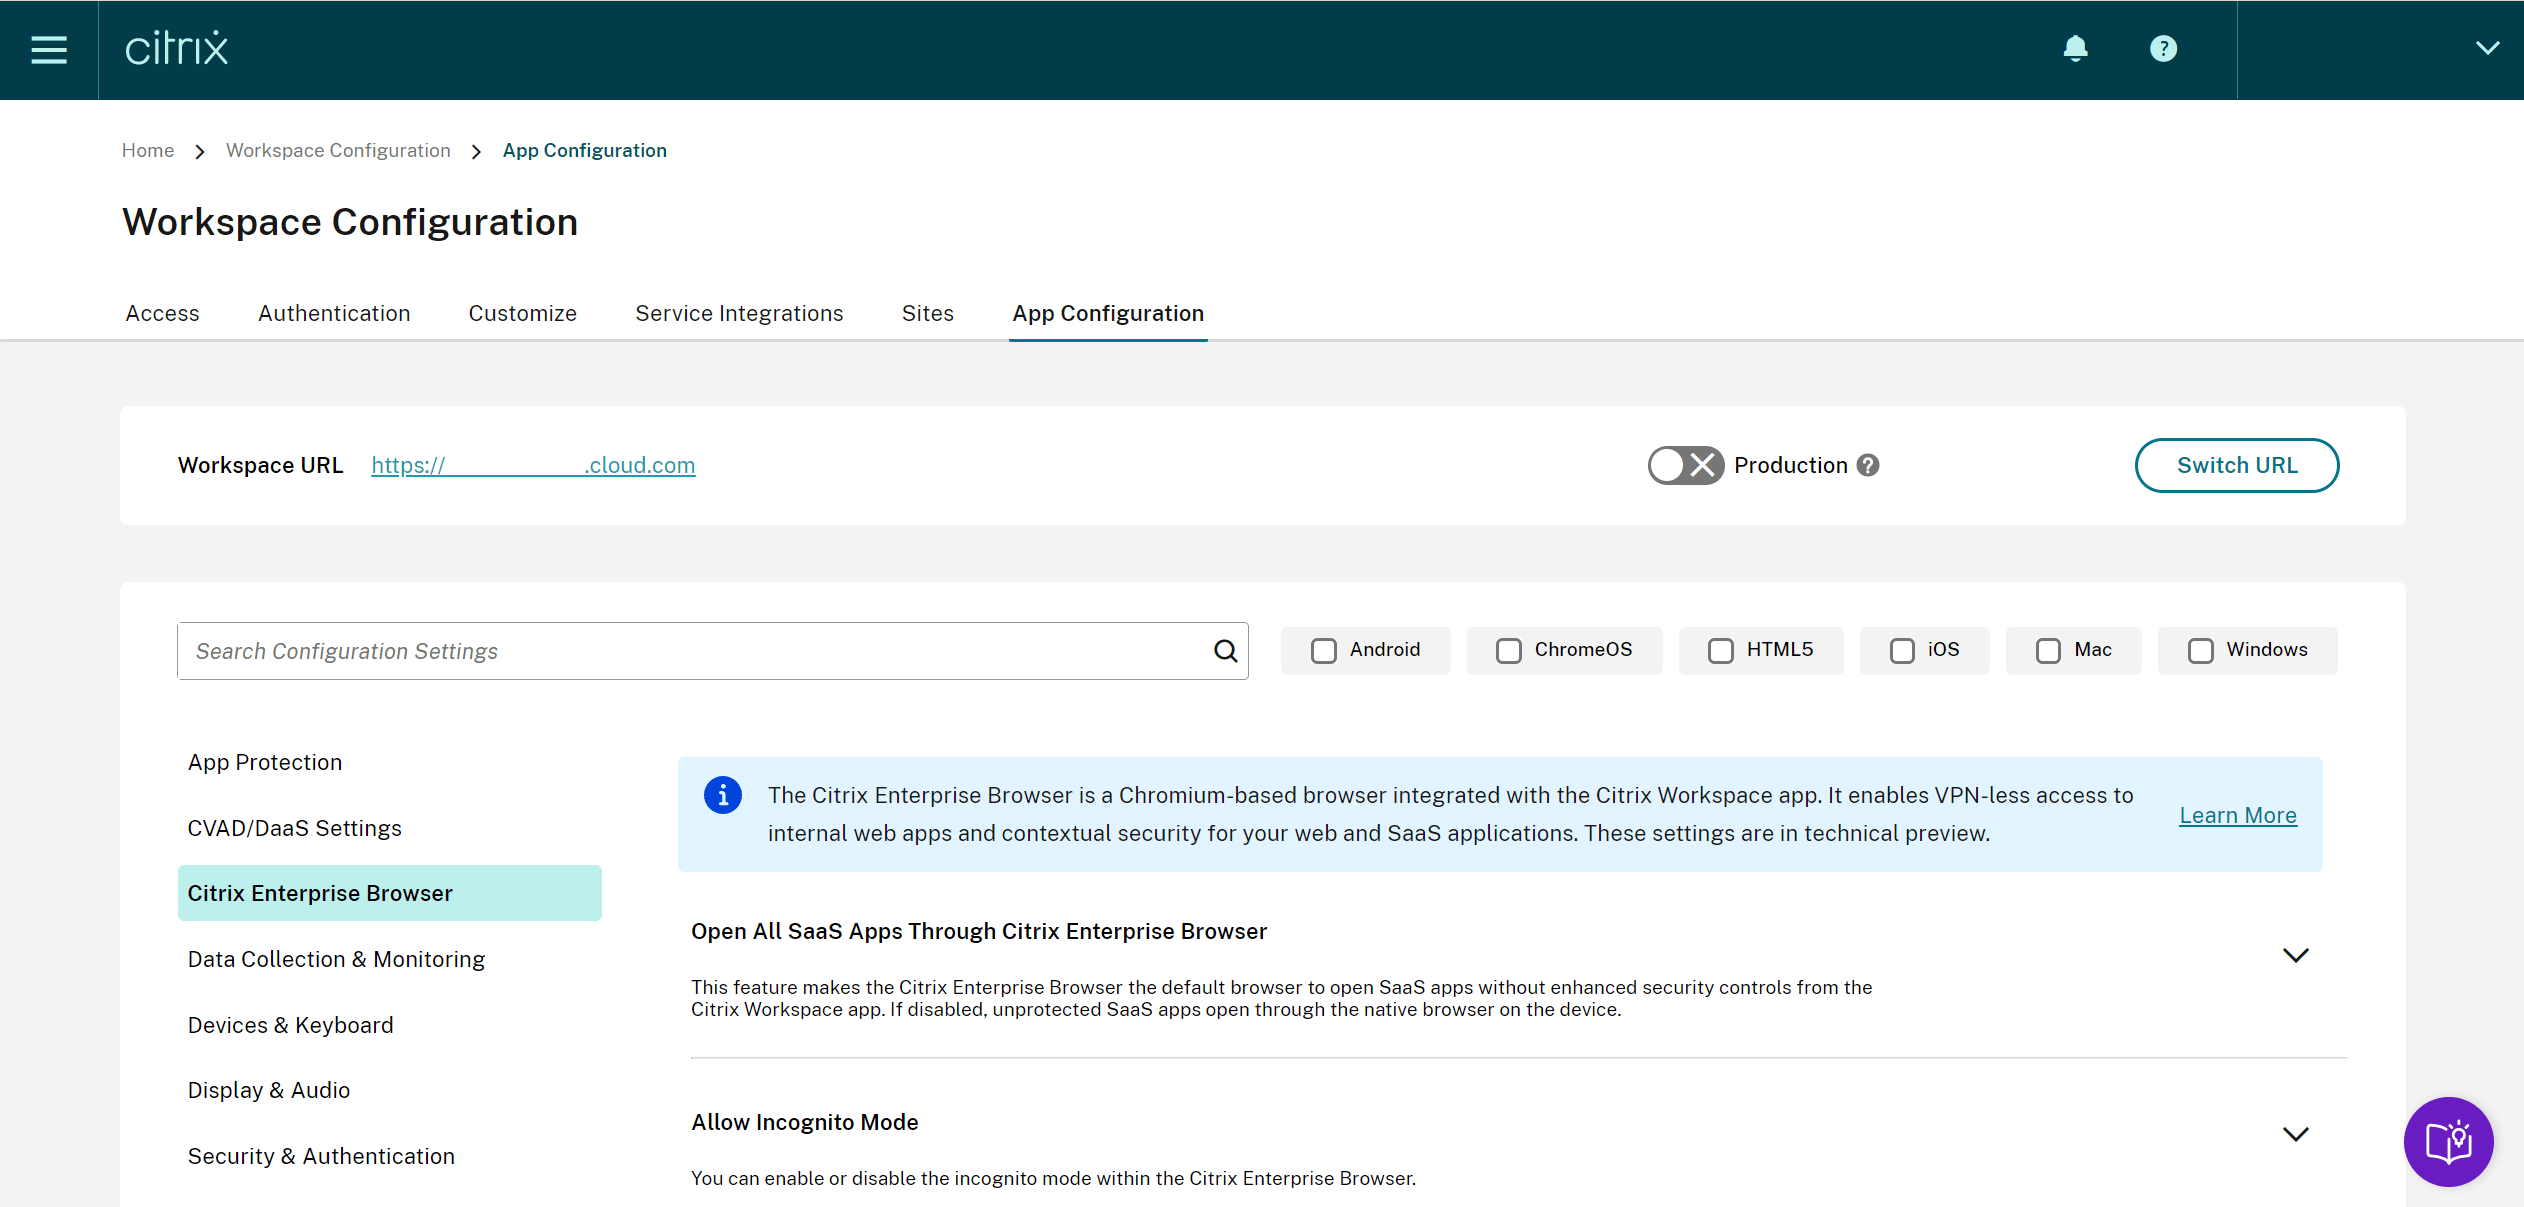
Task: Expand Open All SaaS Apps setting
Action: pyautogui.click(x=2295, y=956)
